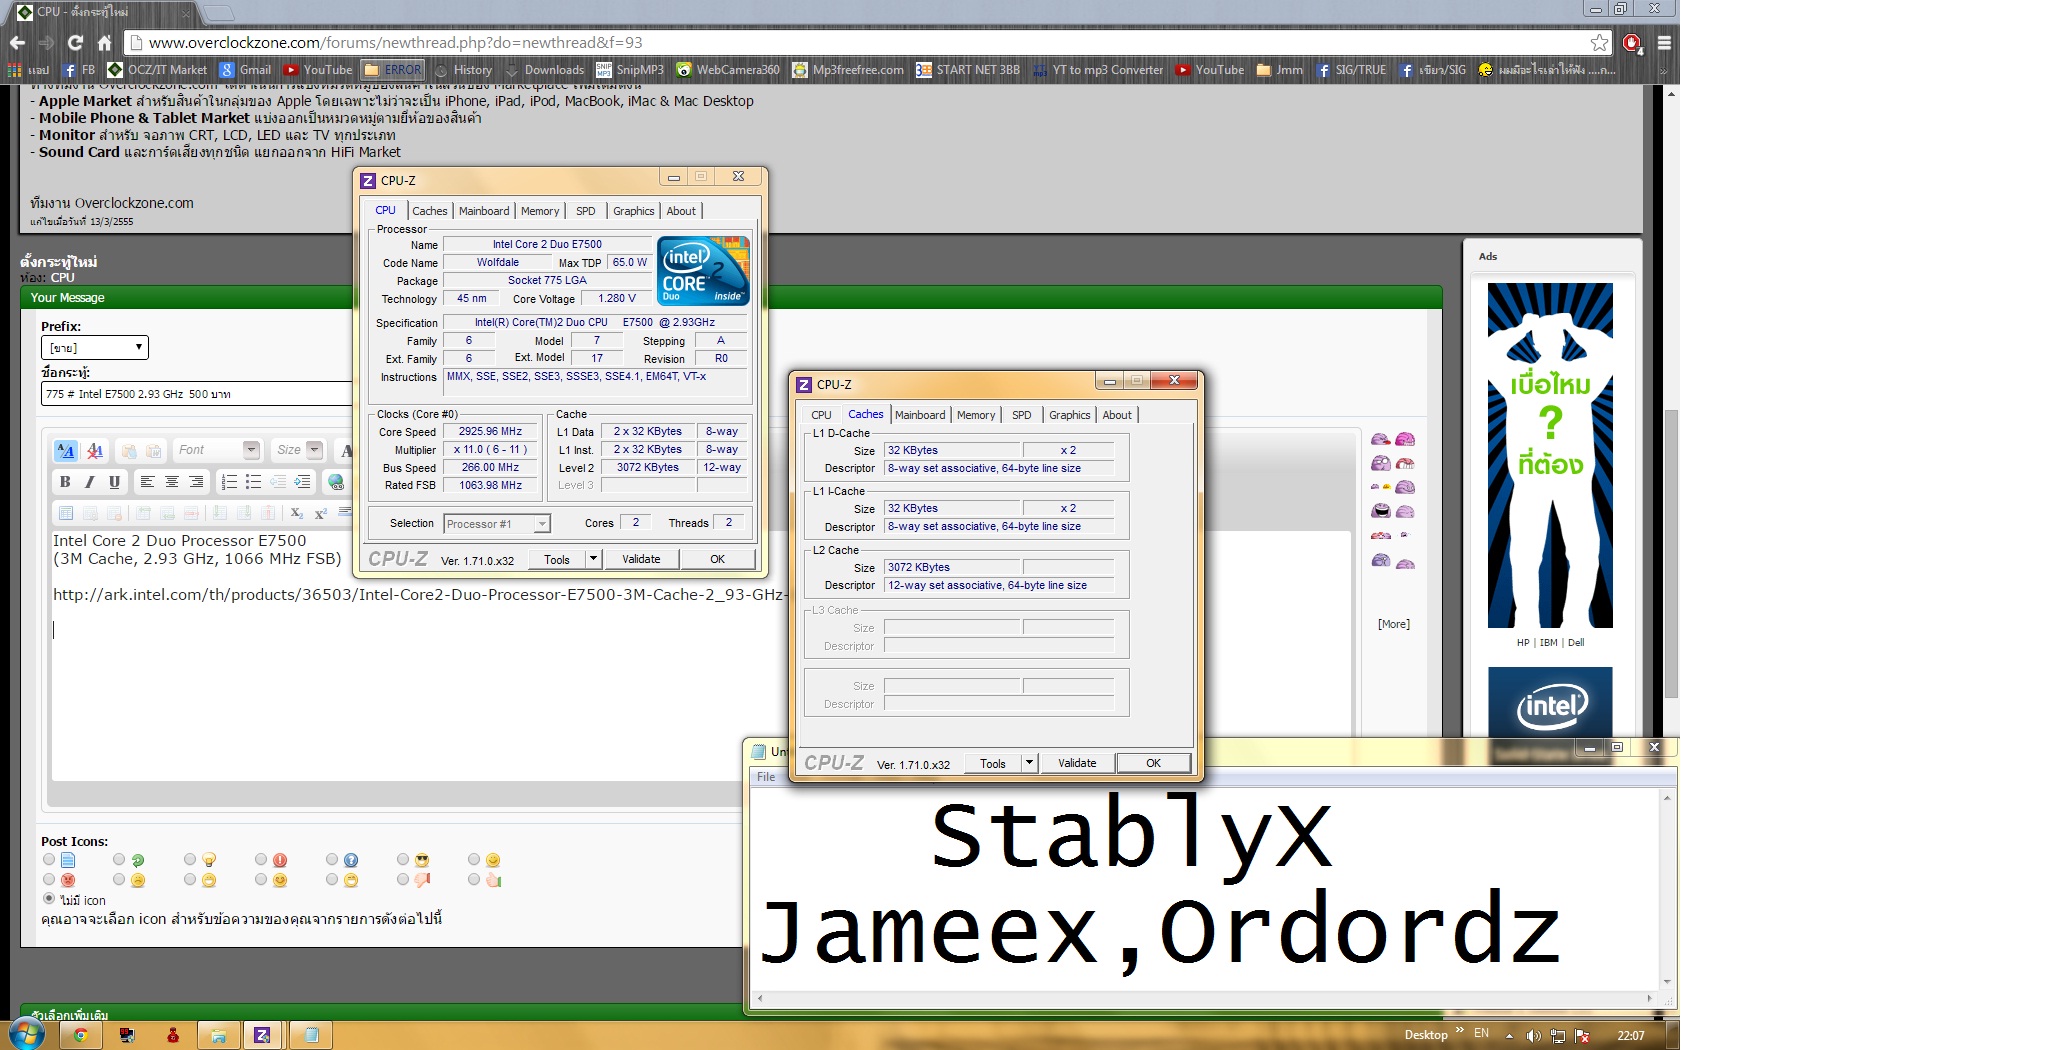Open the Memory tab in the CPU-Z Caches window
Image resolution: width=2048 pixels, height=1050 pixels.
pos(976,415)
